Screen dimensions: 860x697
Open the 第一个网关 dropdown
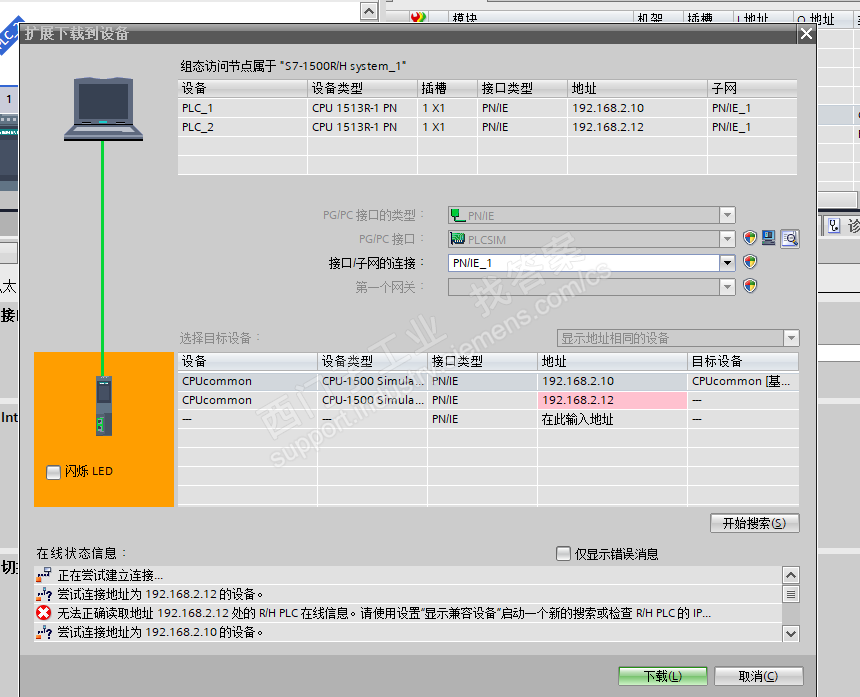pyautogui.click(x=727, y=287)
